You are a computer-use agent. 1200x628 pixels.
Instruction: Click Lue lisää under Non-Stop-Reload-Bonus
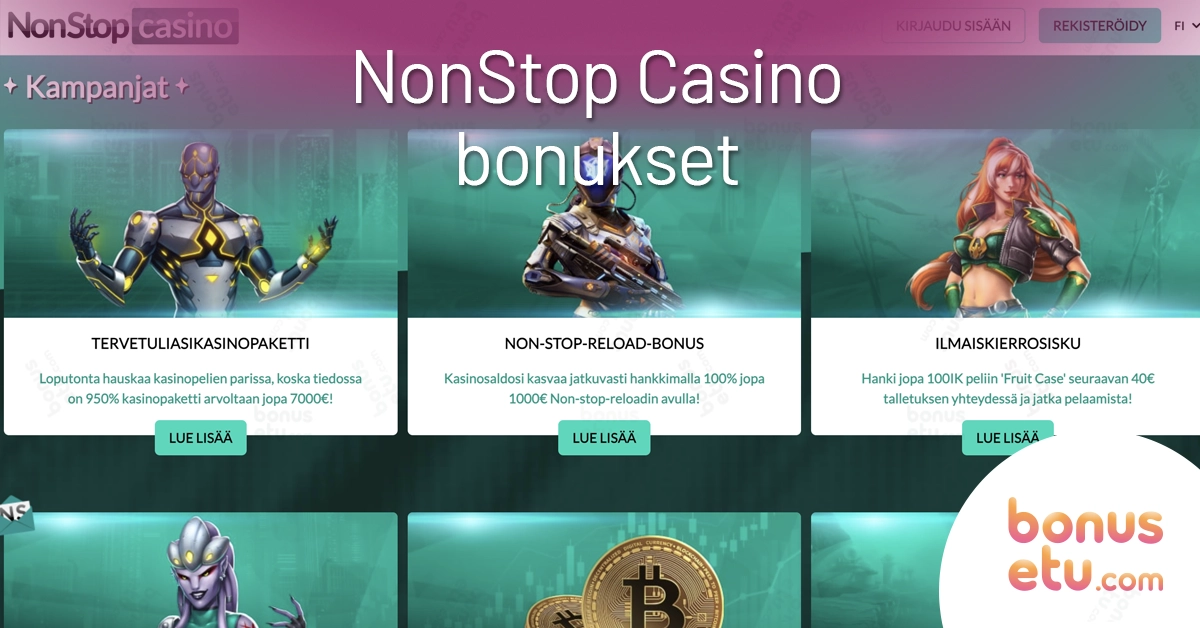604,437
